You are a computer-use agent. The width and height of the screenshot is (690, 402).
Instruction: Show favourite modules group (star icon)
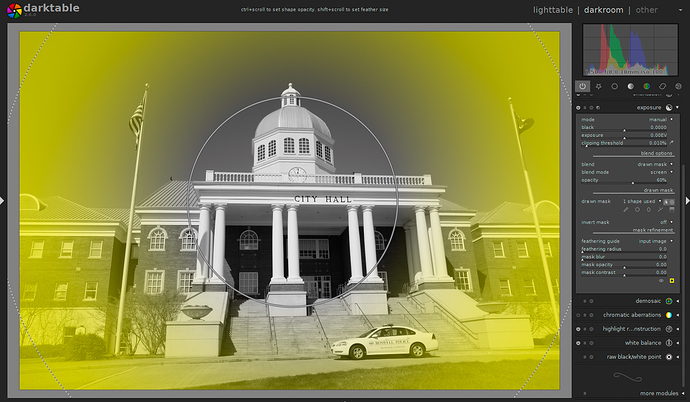pyautogui.click(x=598, y=86)
